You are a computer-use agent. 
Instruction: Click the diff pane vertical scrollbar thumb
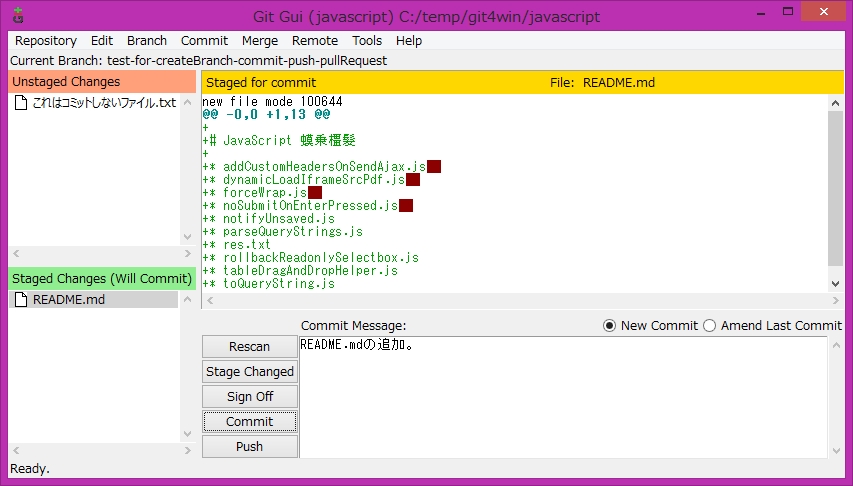(836, 188)
